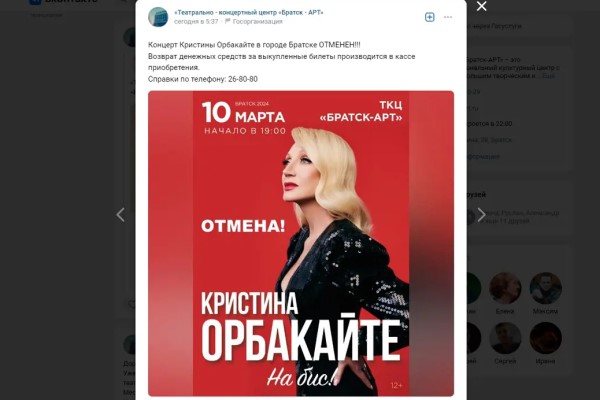The image size is (600, 400).
Task: Click the Госорганизация label with flag
Action: [254, 22]
